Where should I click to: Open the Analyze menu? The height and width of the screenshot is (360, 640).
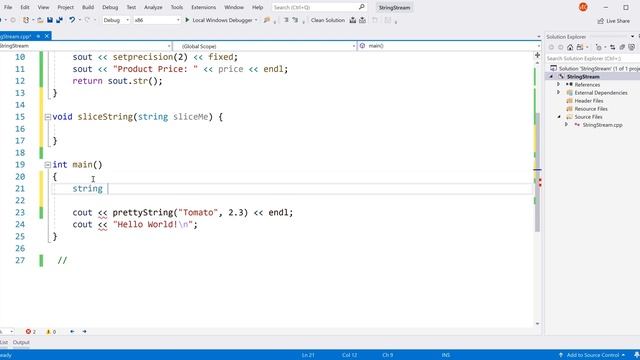click(153, 7)
